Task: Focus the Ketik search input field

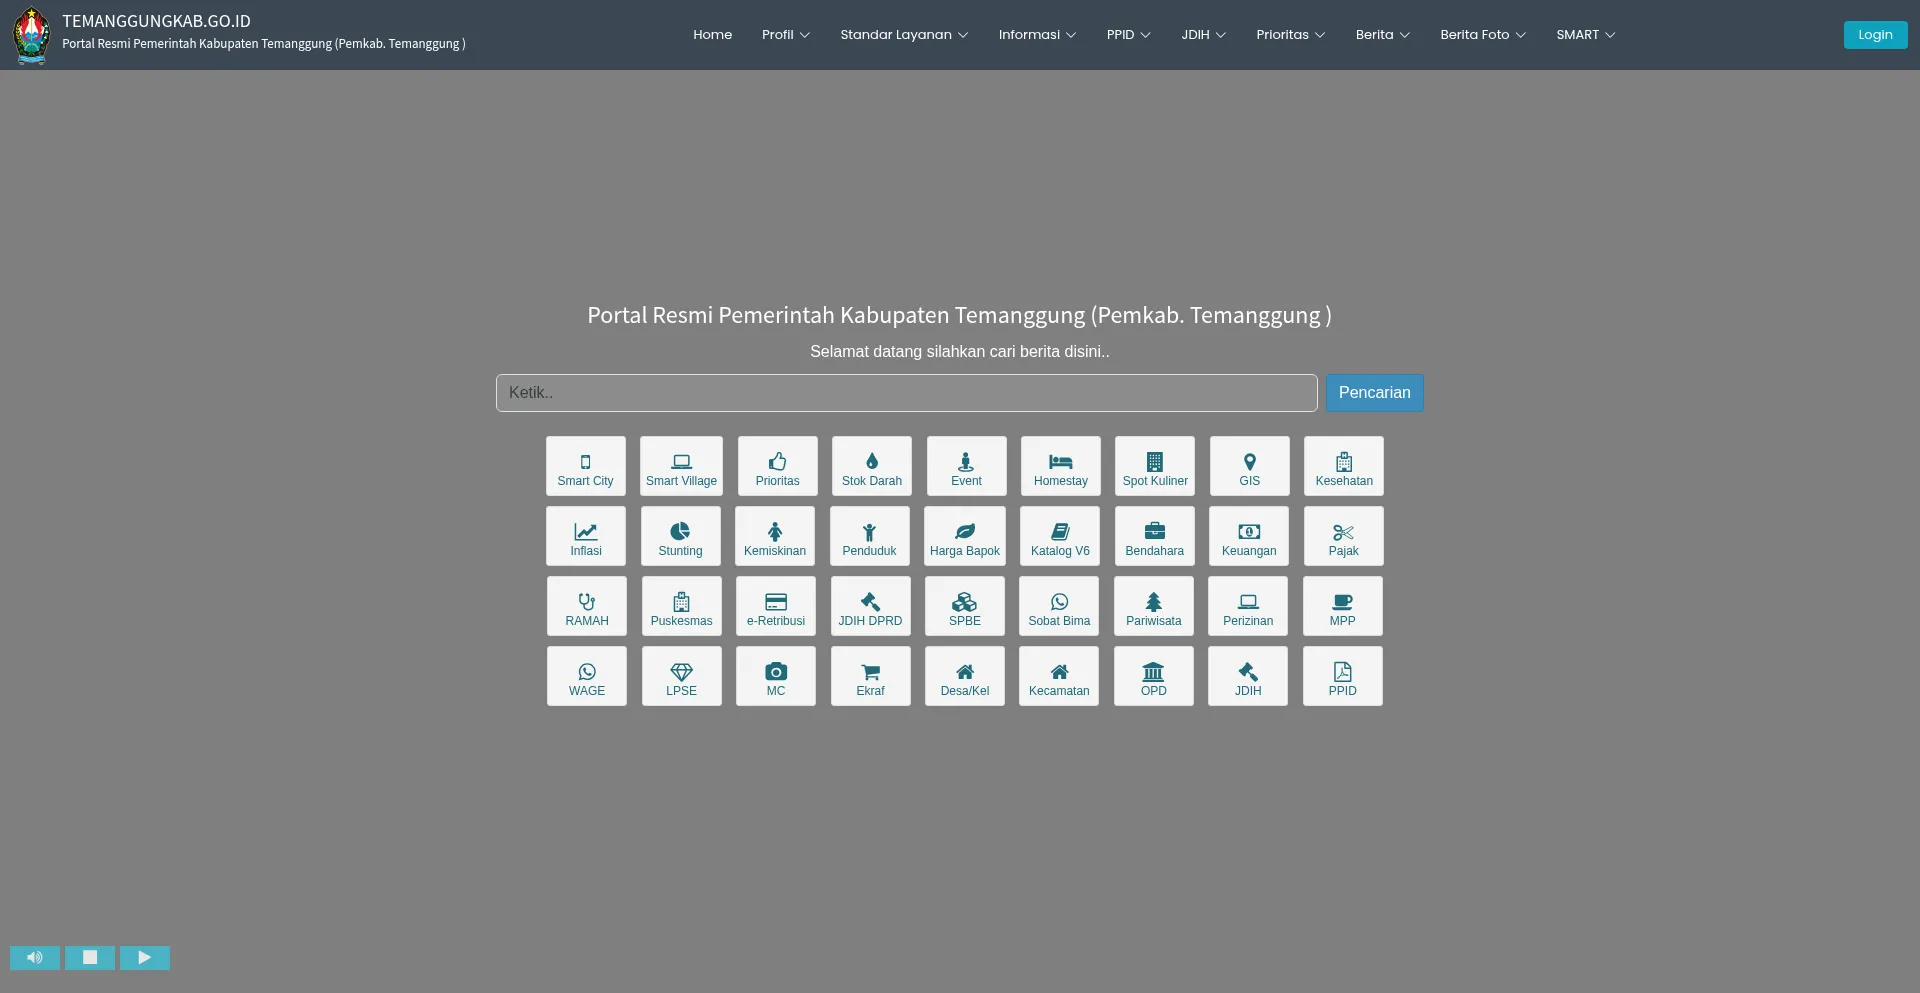Action: [x=906, y=393]
